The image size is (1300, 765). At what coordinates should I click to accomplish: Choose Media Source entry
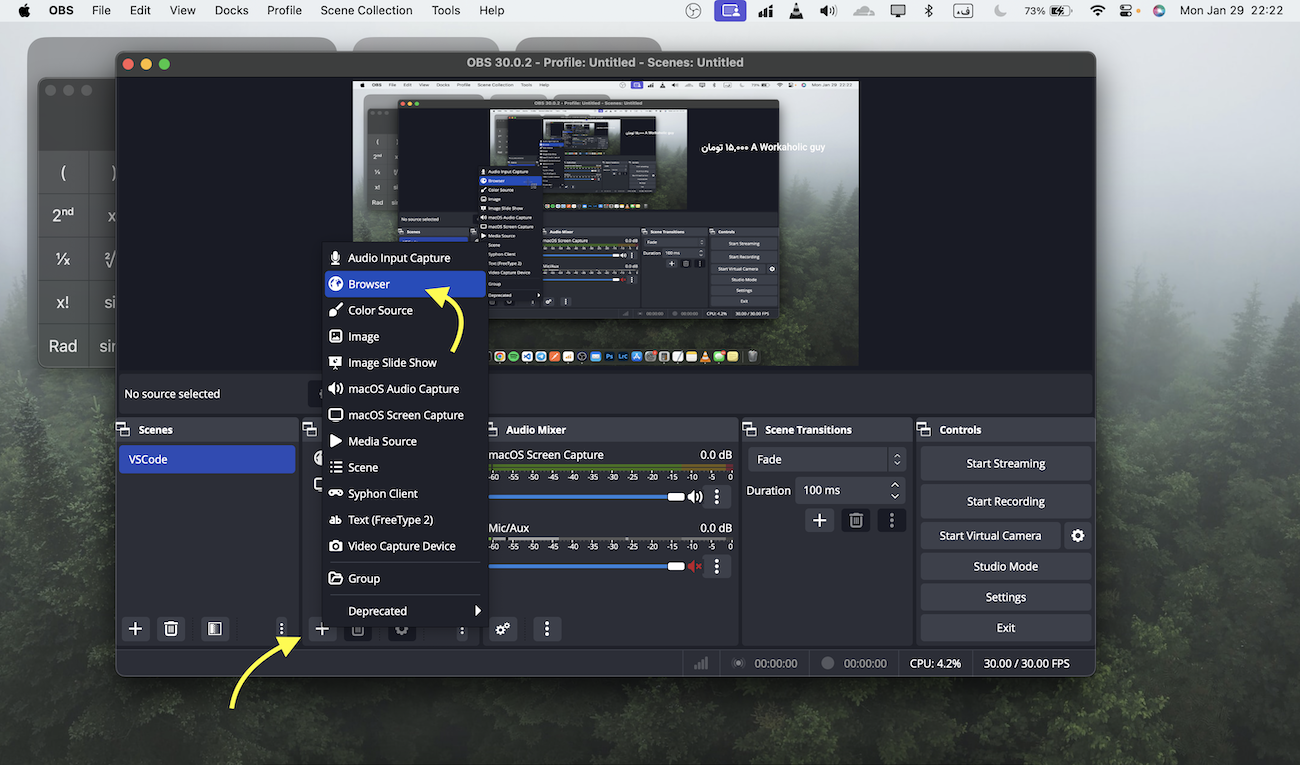(x=405, y=441)
